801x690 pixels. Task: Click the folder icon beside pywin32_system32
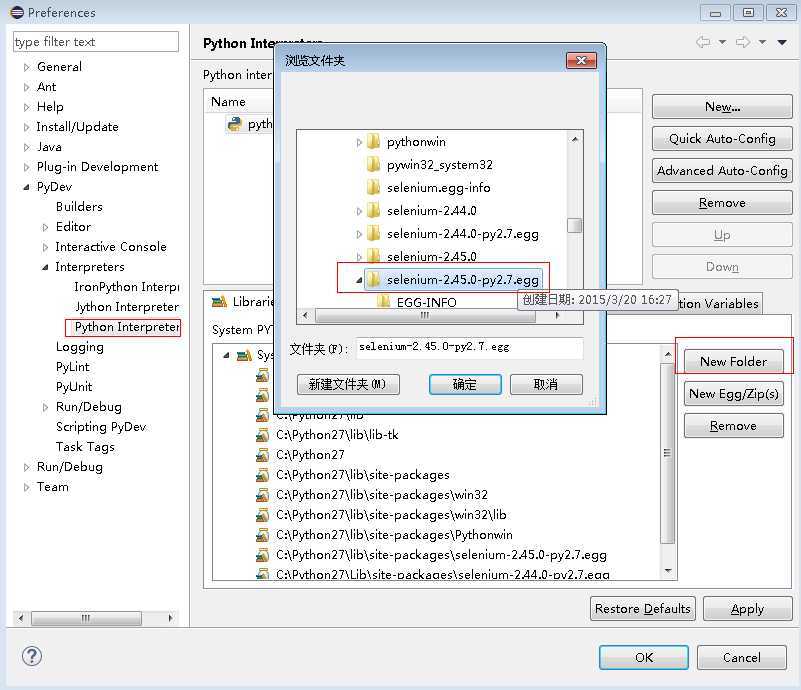[373, 164]
